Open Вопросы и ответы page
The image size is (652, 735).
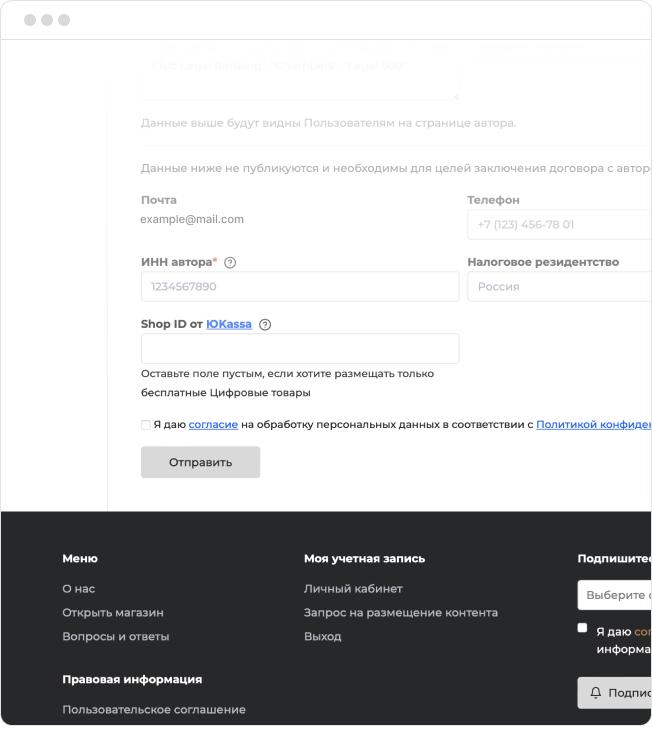(x=116, y=637)
